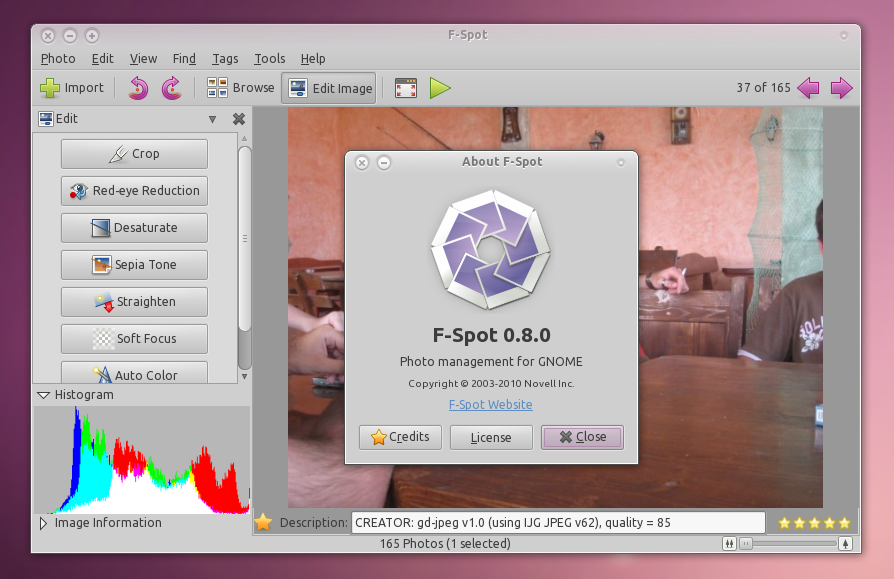Image resolution: width=894 pixels, height=579 pixels.
Task: Set rating to one star
Action: click(x=785, y=523)
